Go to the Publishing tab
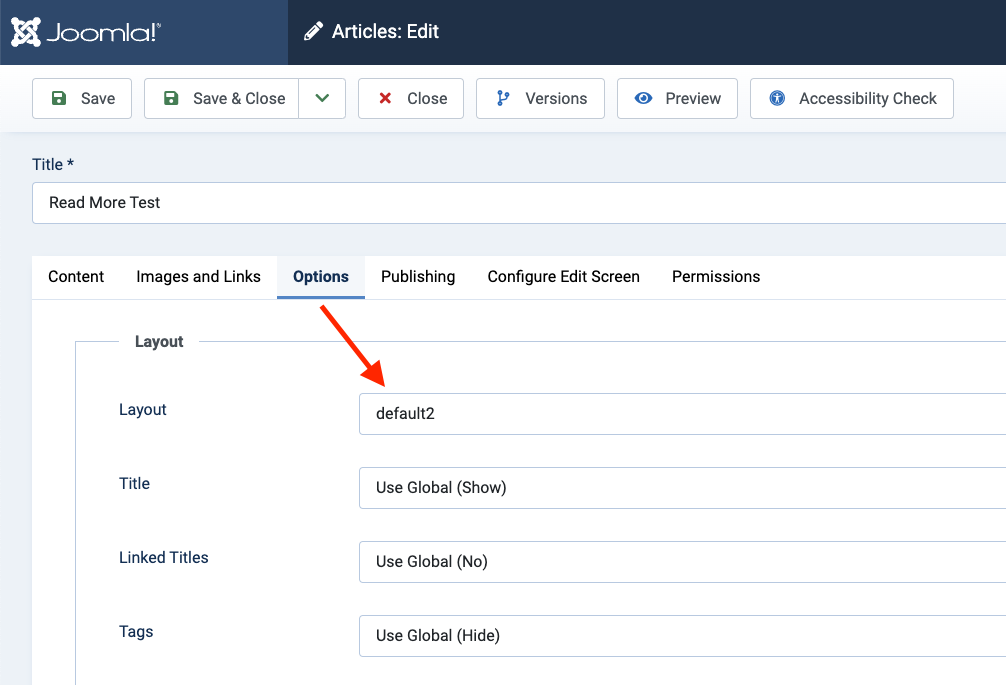The width and height of the screenshot is (1006, 685). click(418, 277)
